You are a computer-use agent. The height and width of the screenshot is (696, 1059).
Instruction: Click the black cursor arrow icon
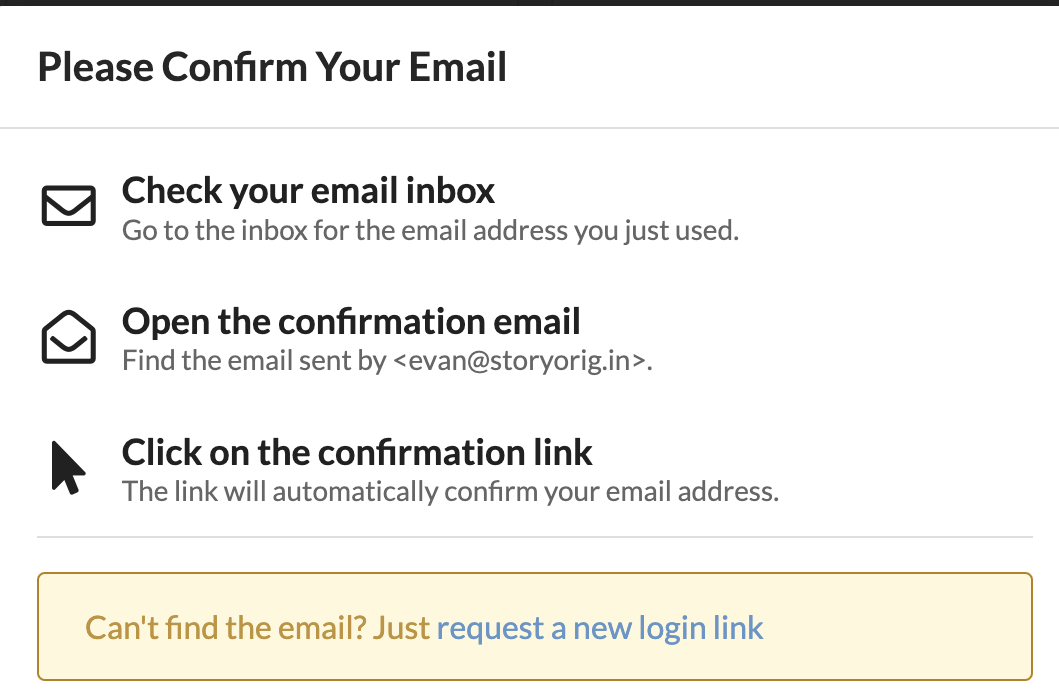coord(67,467)
